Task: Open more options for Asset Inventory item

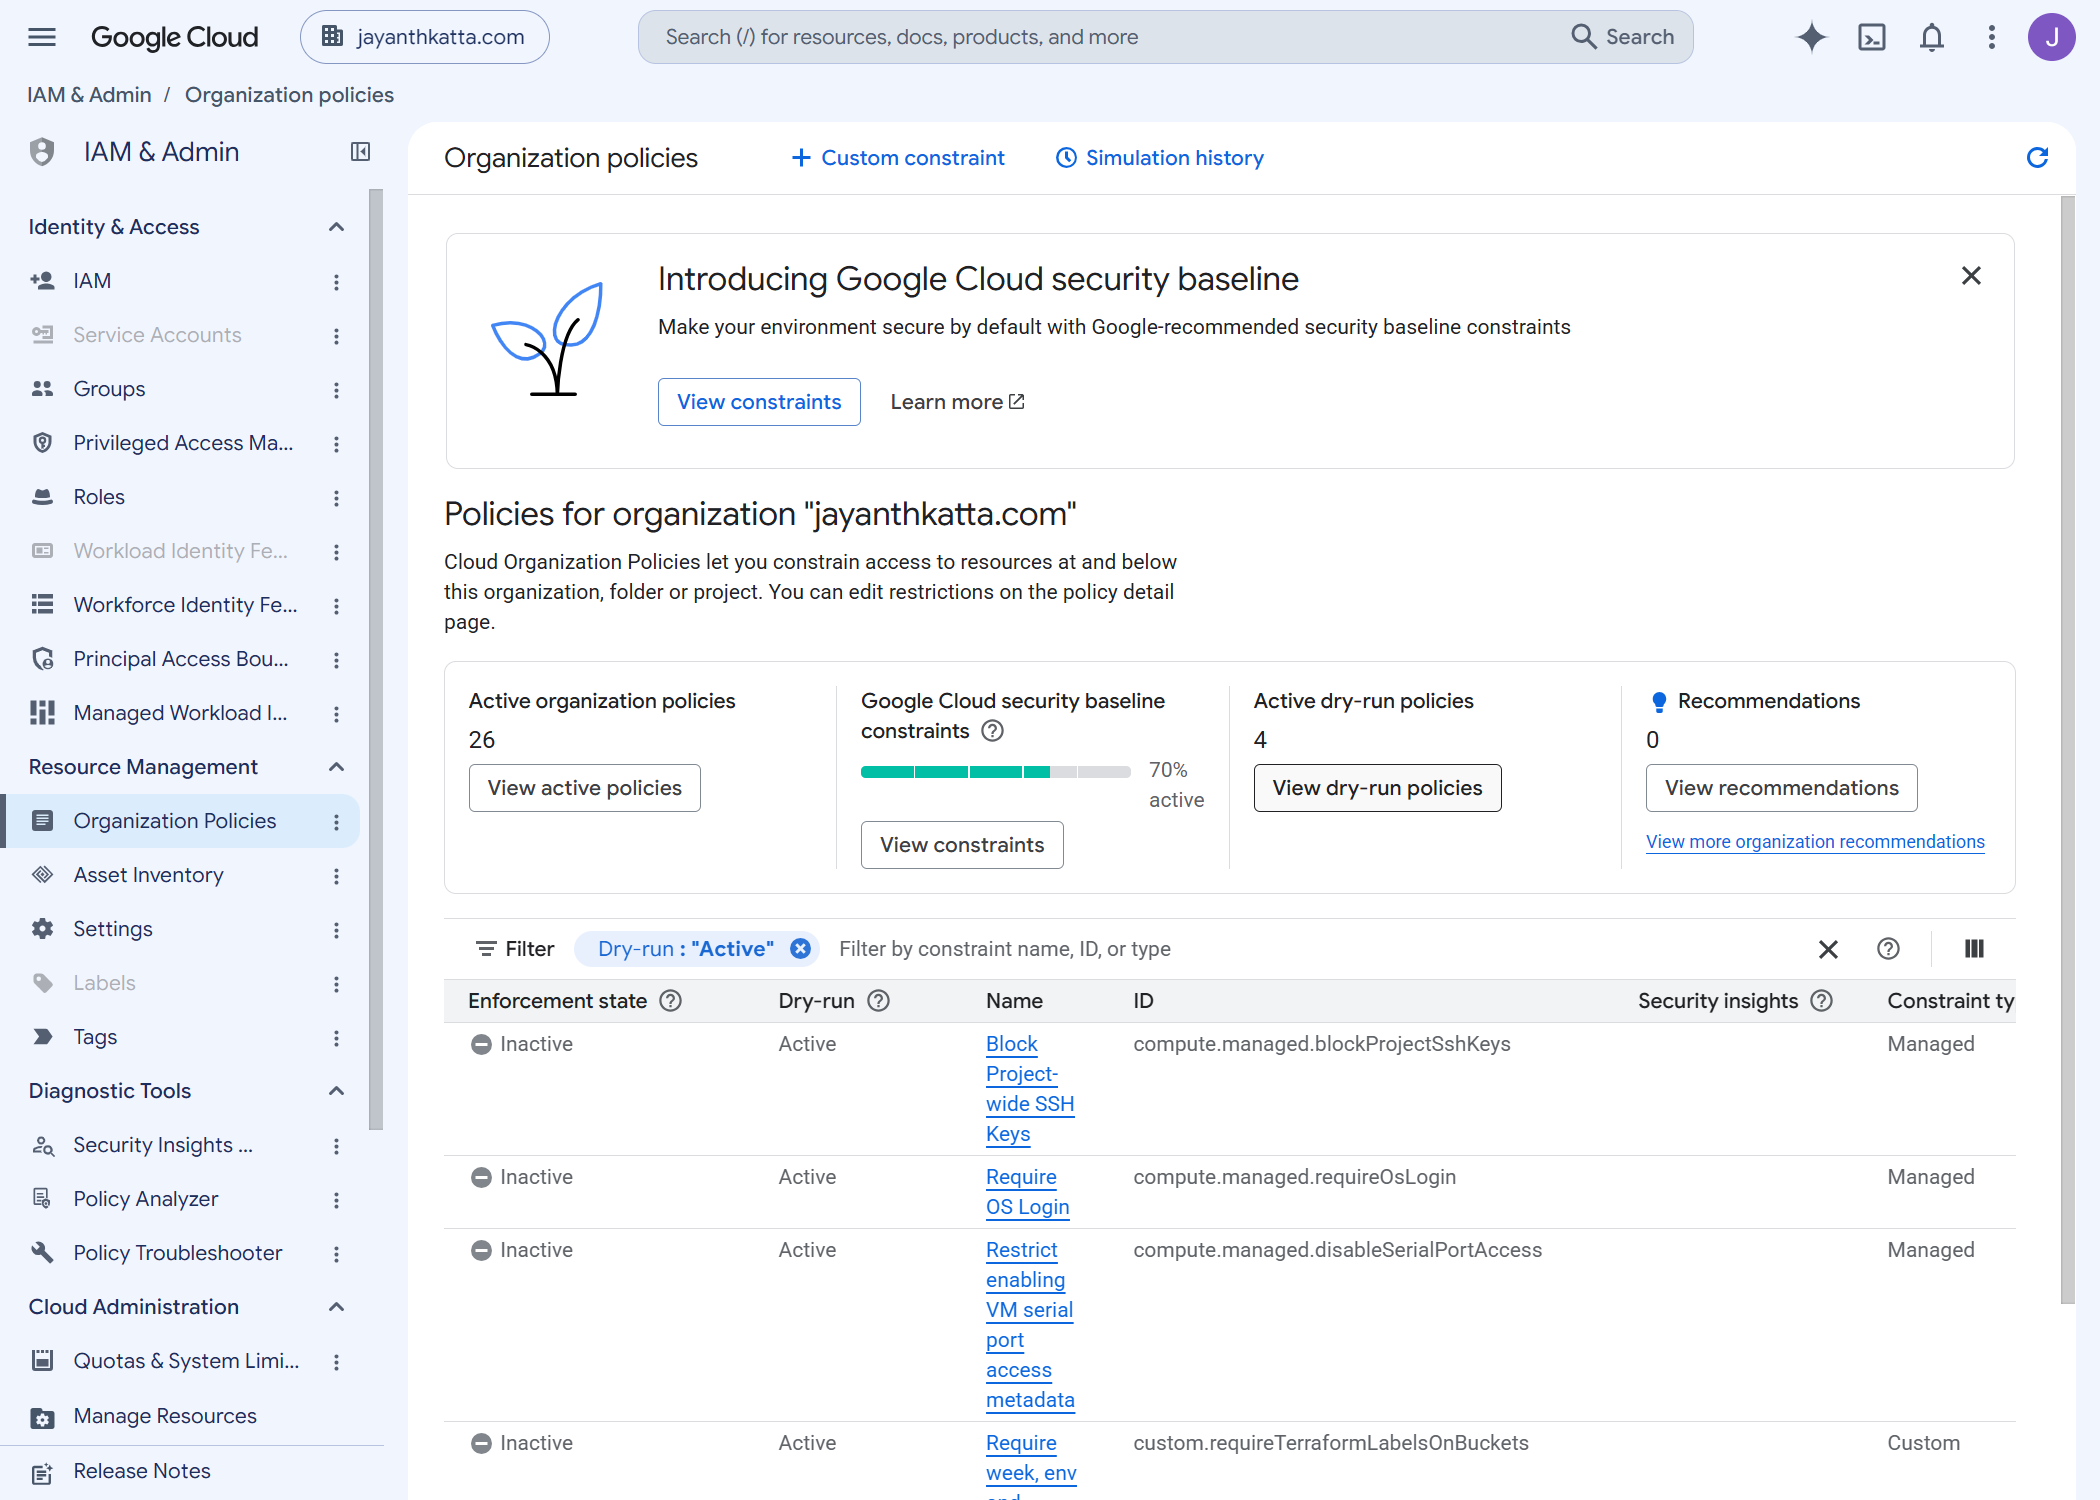Action: [336, 876]
